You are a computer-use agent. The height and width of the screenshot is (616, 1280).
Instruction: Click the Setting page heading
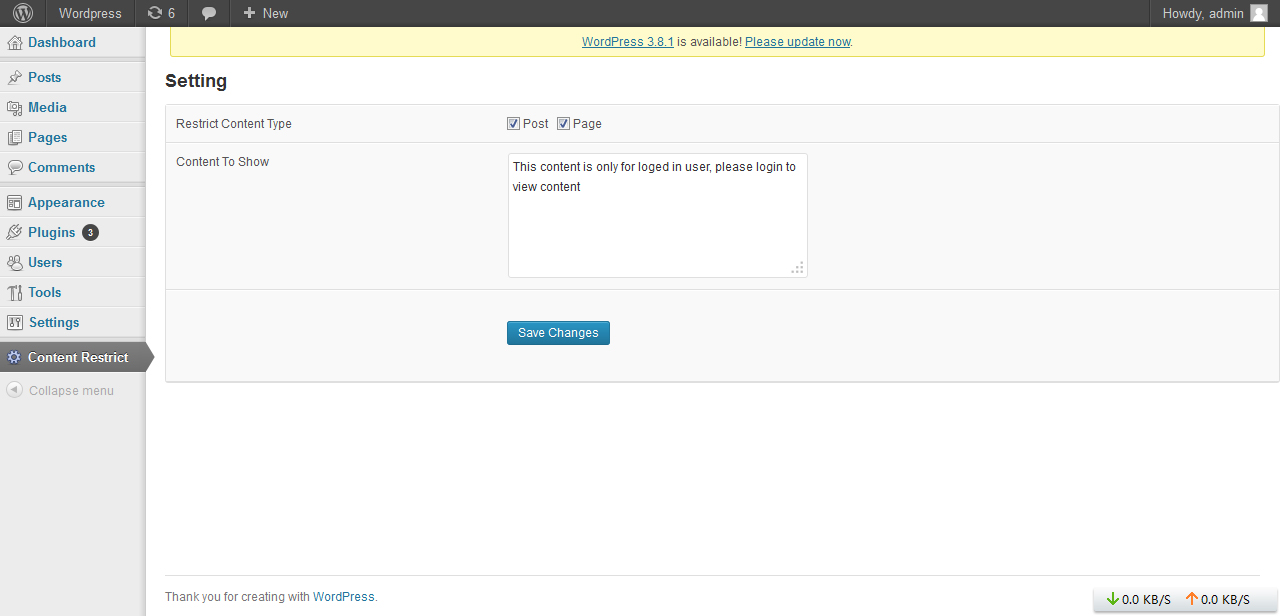(x=196, y=81)
